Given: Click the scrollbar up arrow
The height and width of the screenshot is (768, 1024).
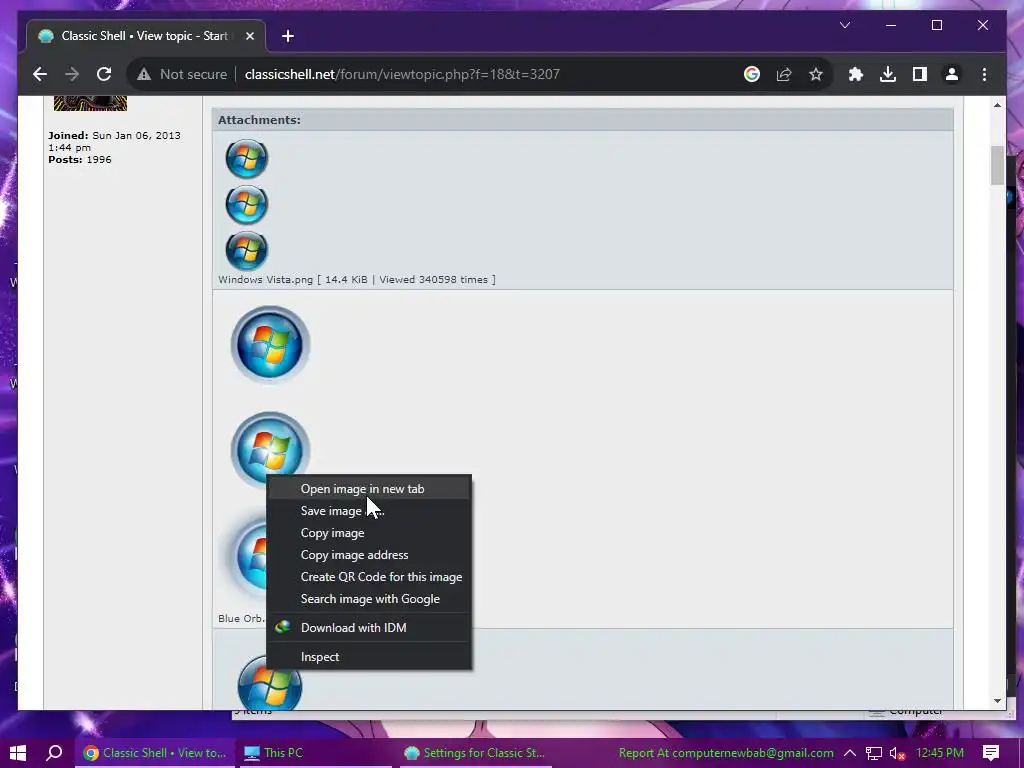Looking at the screenshot, I should pos(997,105).
